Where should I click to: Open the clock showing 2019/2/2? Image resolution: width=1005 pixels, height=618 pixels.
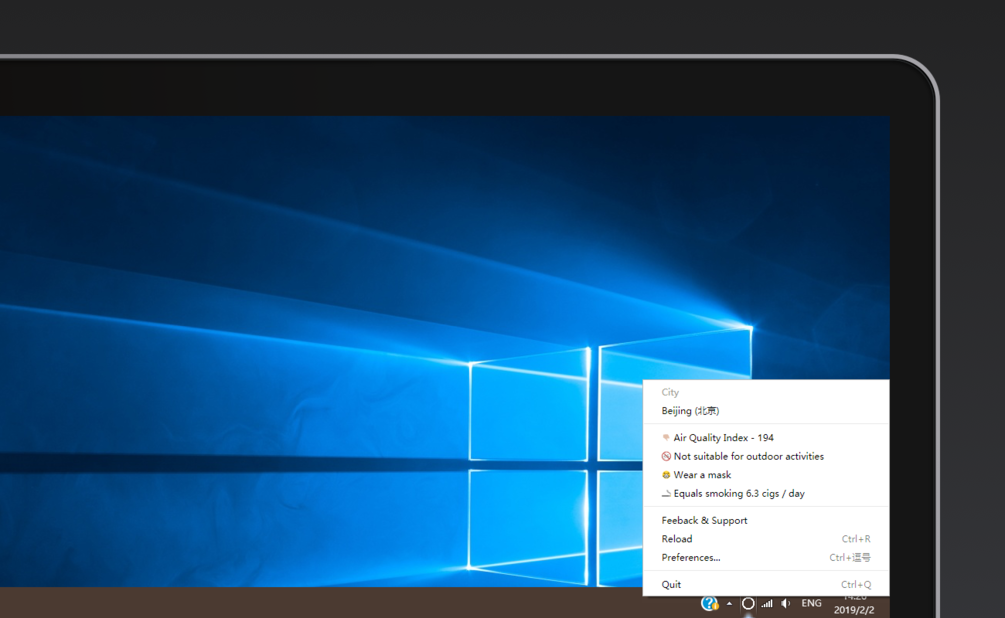[x=854, y=604]
